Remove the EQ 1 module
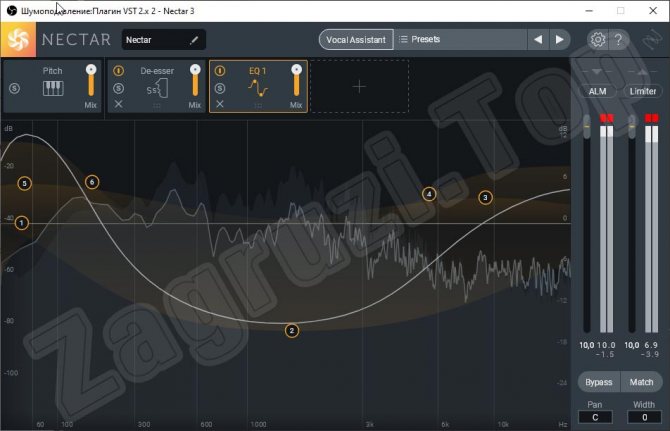The image size is (670, 431). 220,104
